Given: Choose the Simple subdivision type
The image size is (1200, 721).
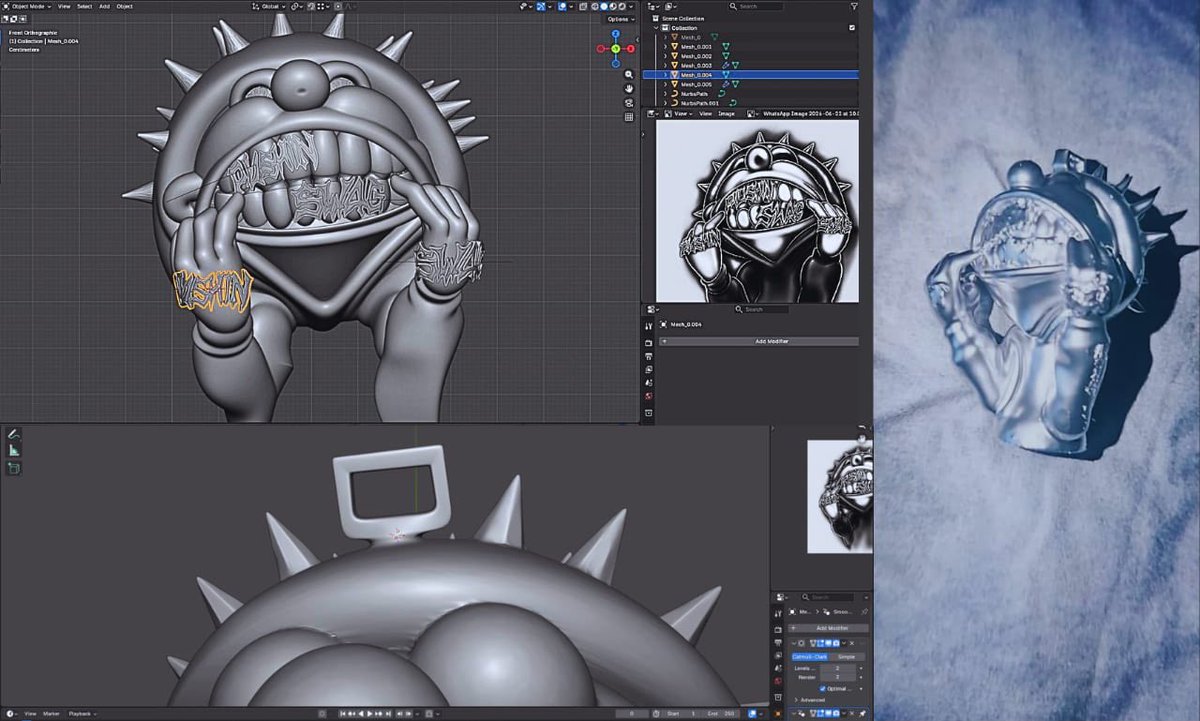Looking at the screenshot, I should pyautogui.click(x=846, y=657).
